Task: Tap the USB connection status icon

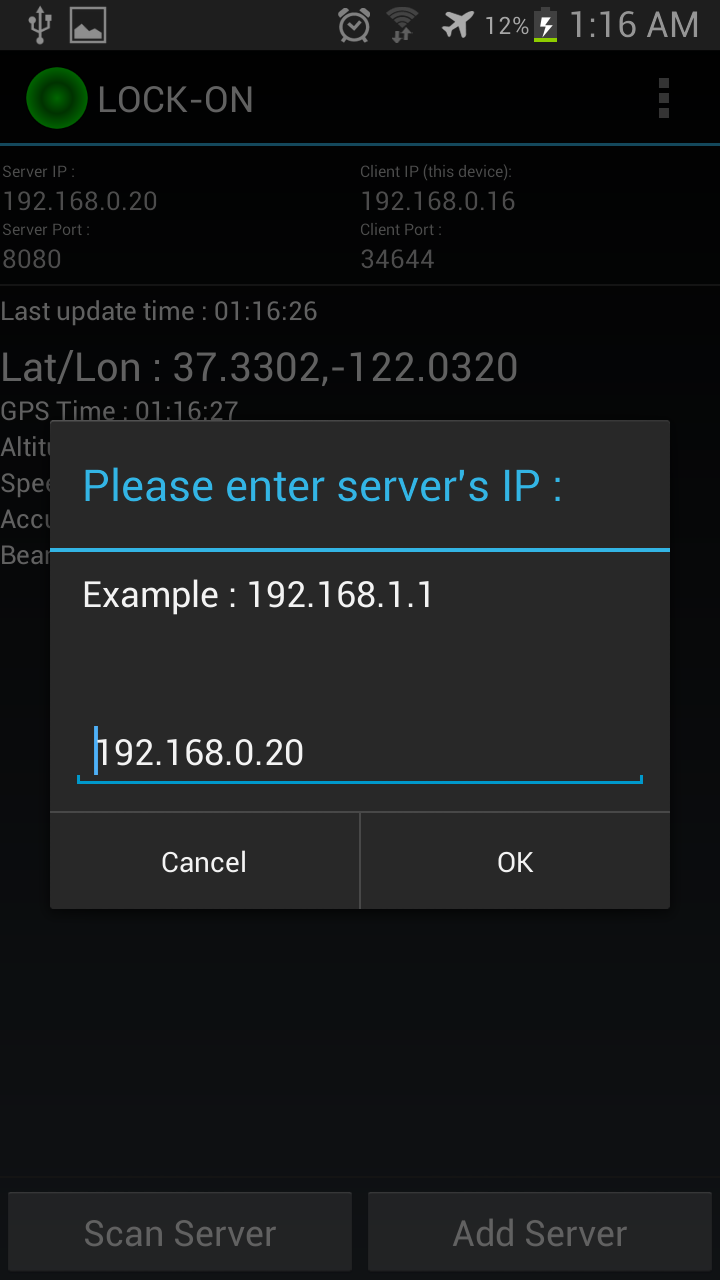Action: (x=39, y=25)
